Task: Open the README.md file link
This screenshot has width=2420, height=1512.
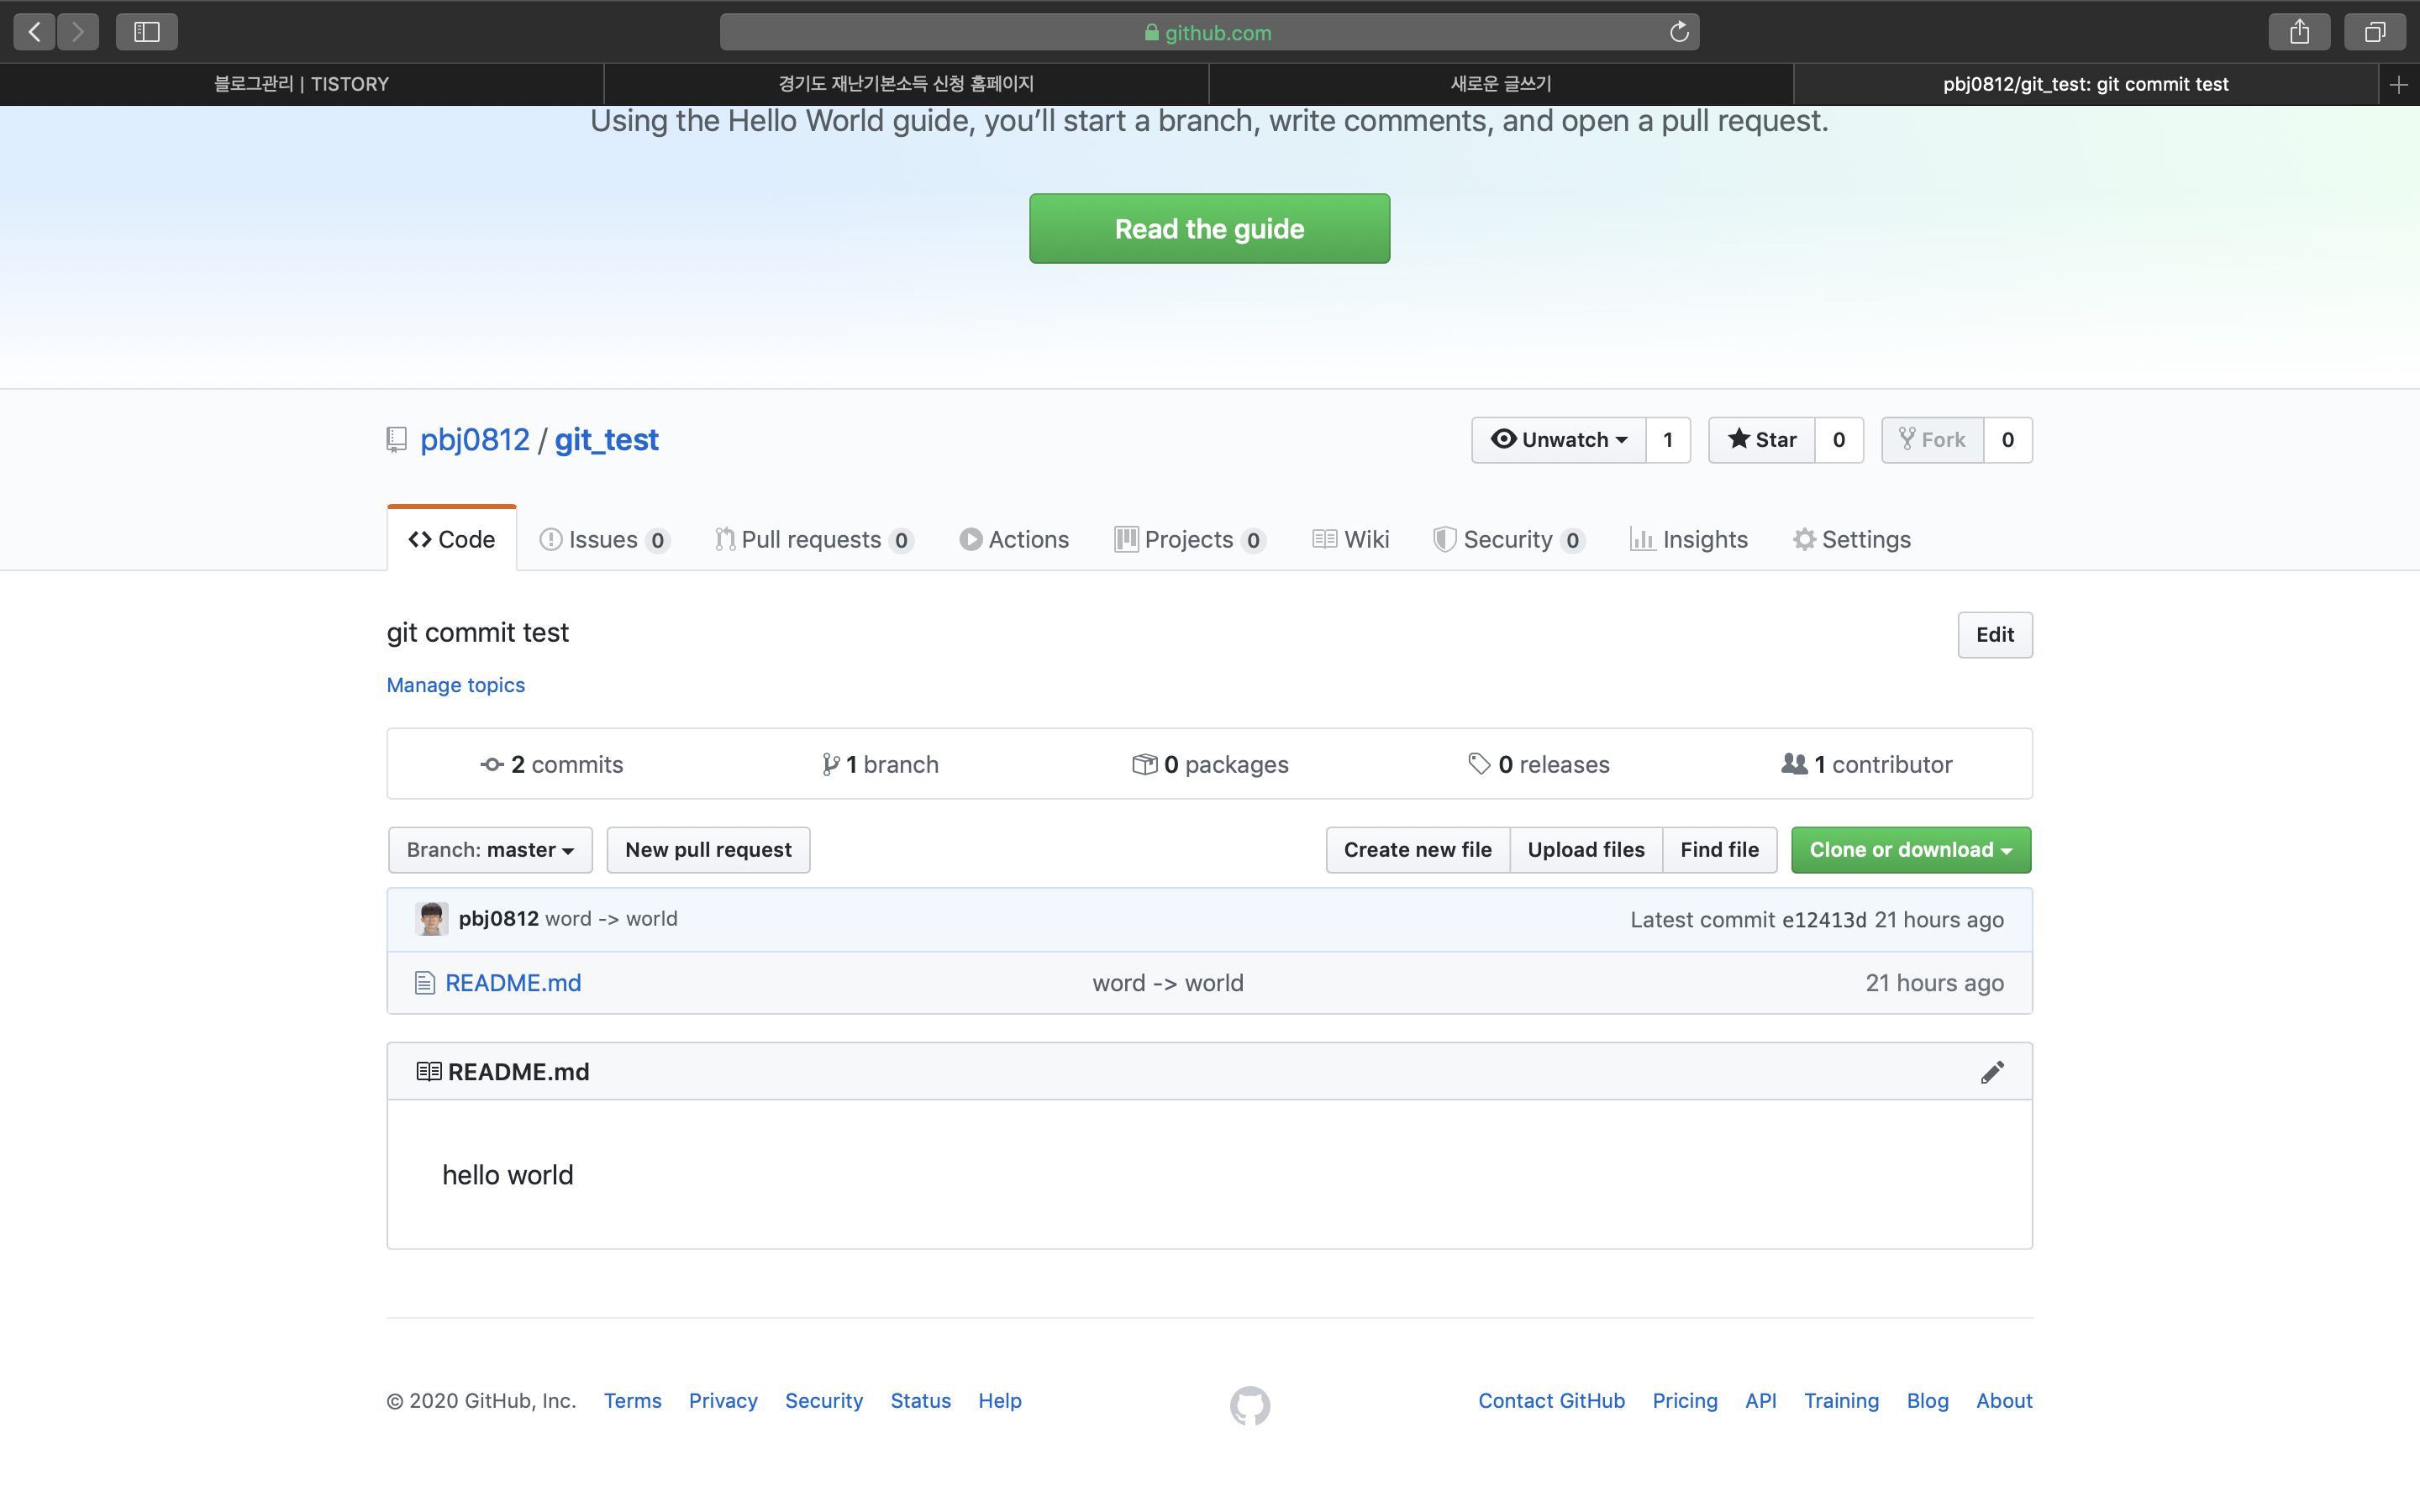Action: coord(512,983)
